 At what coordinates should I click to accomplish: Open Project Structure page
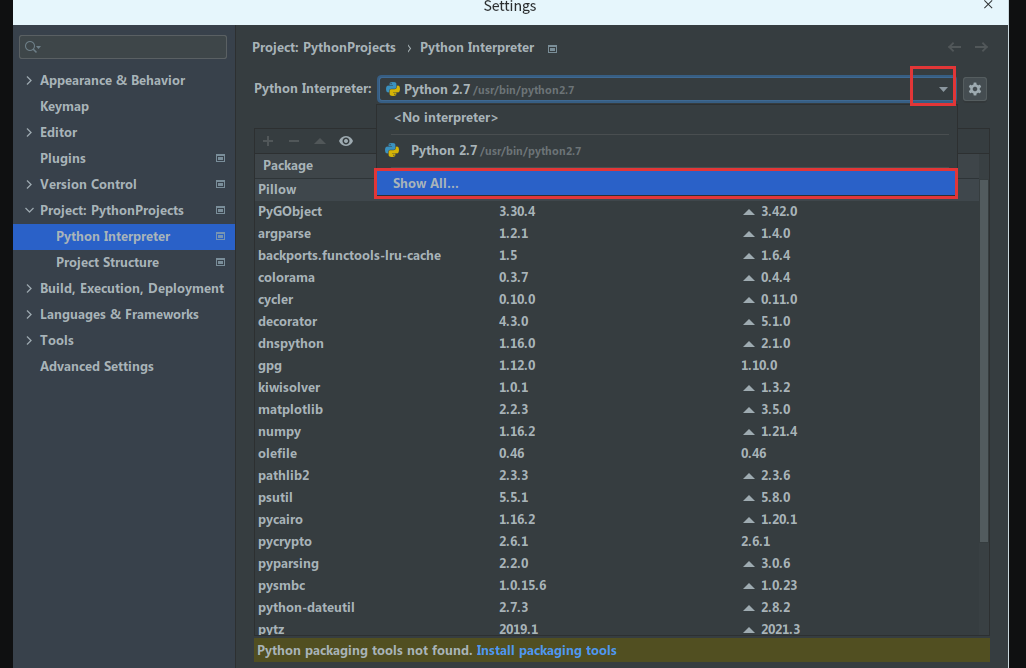pos(107,262)
